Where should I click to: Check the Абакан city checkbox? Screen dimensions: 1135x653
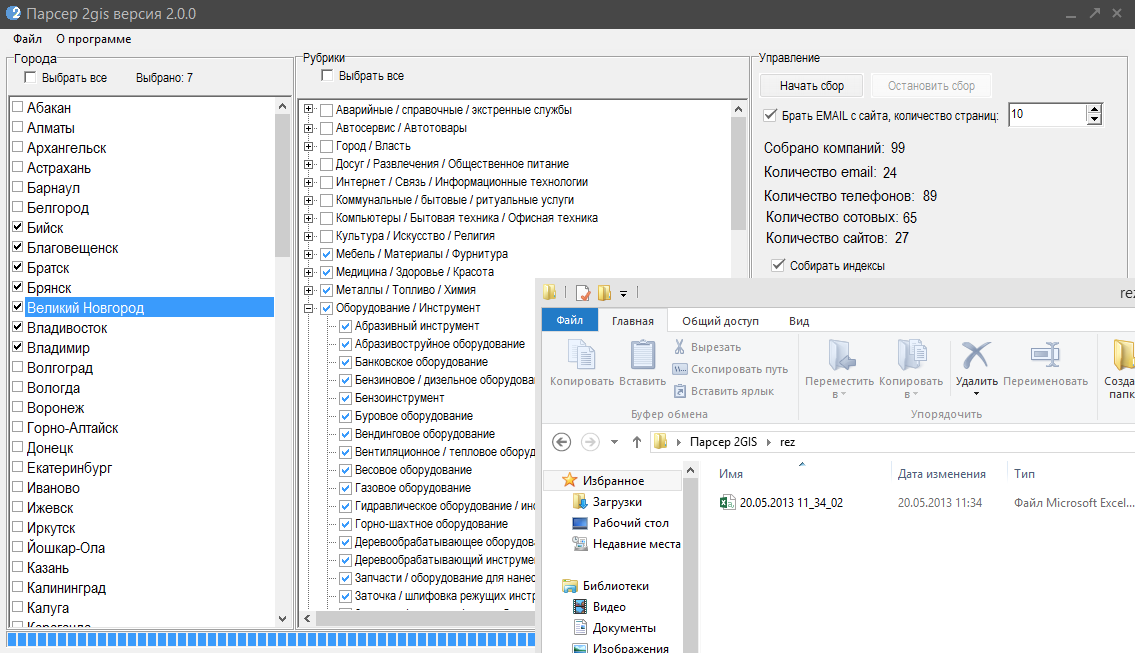click(x=18, y=107)
